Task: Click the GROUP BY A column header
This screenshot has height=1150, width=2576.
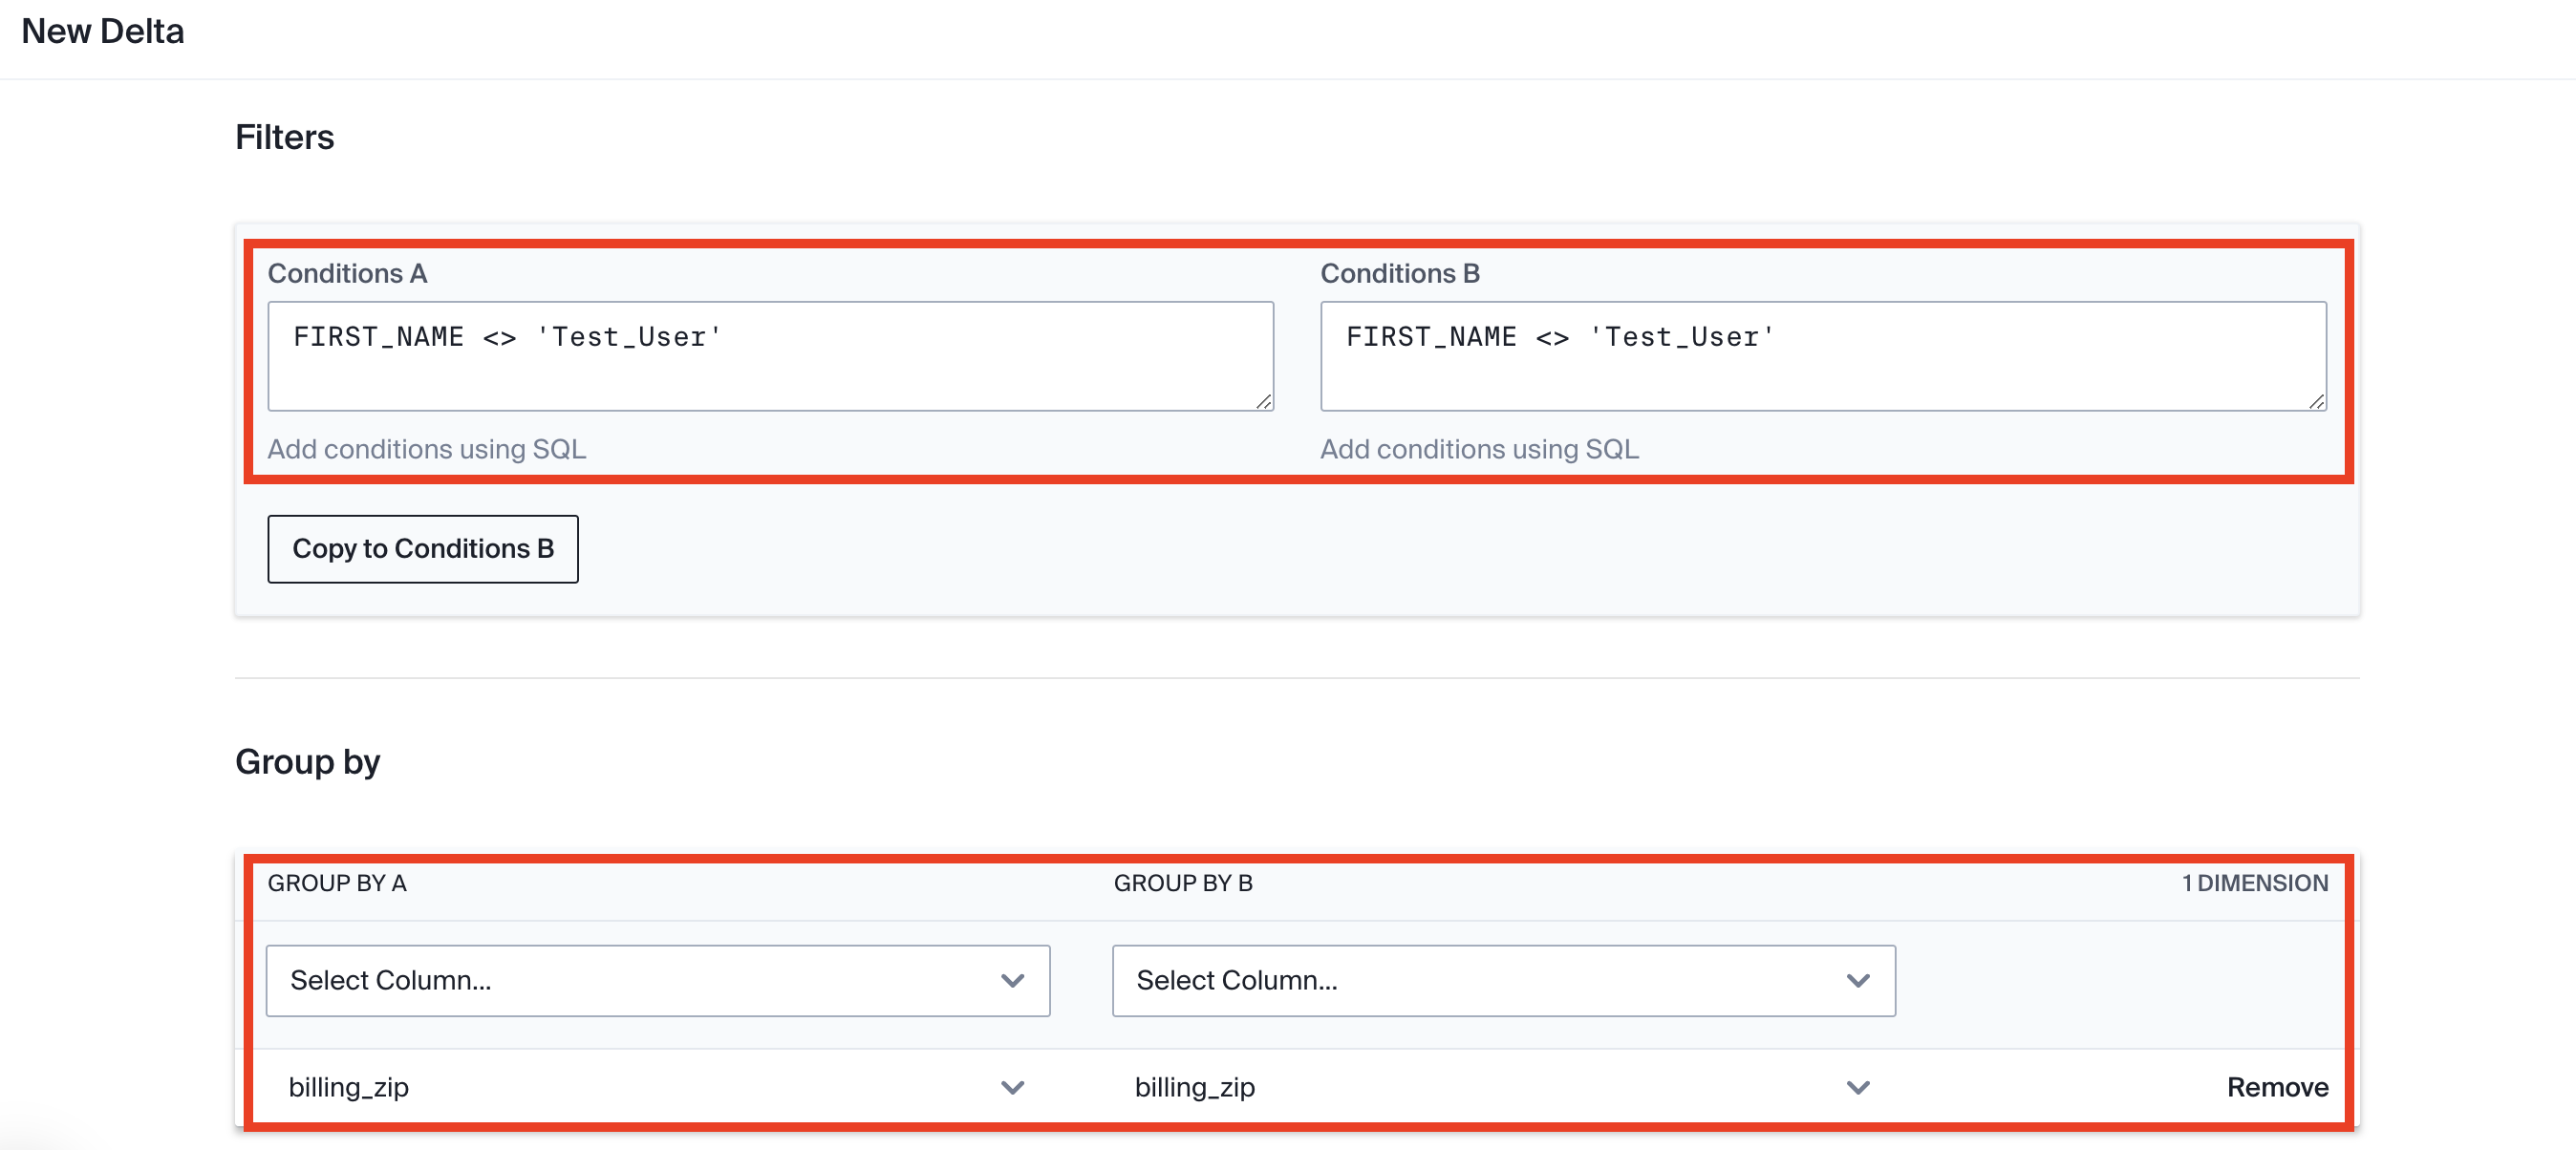Action: 336,883
